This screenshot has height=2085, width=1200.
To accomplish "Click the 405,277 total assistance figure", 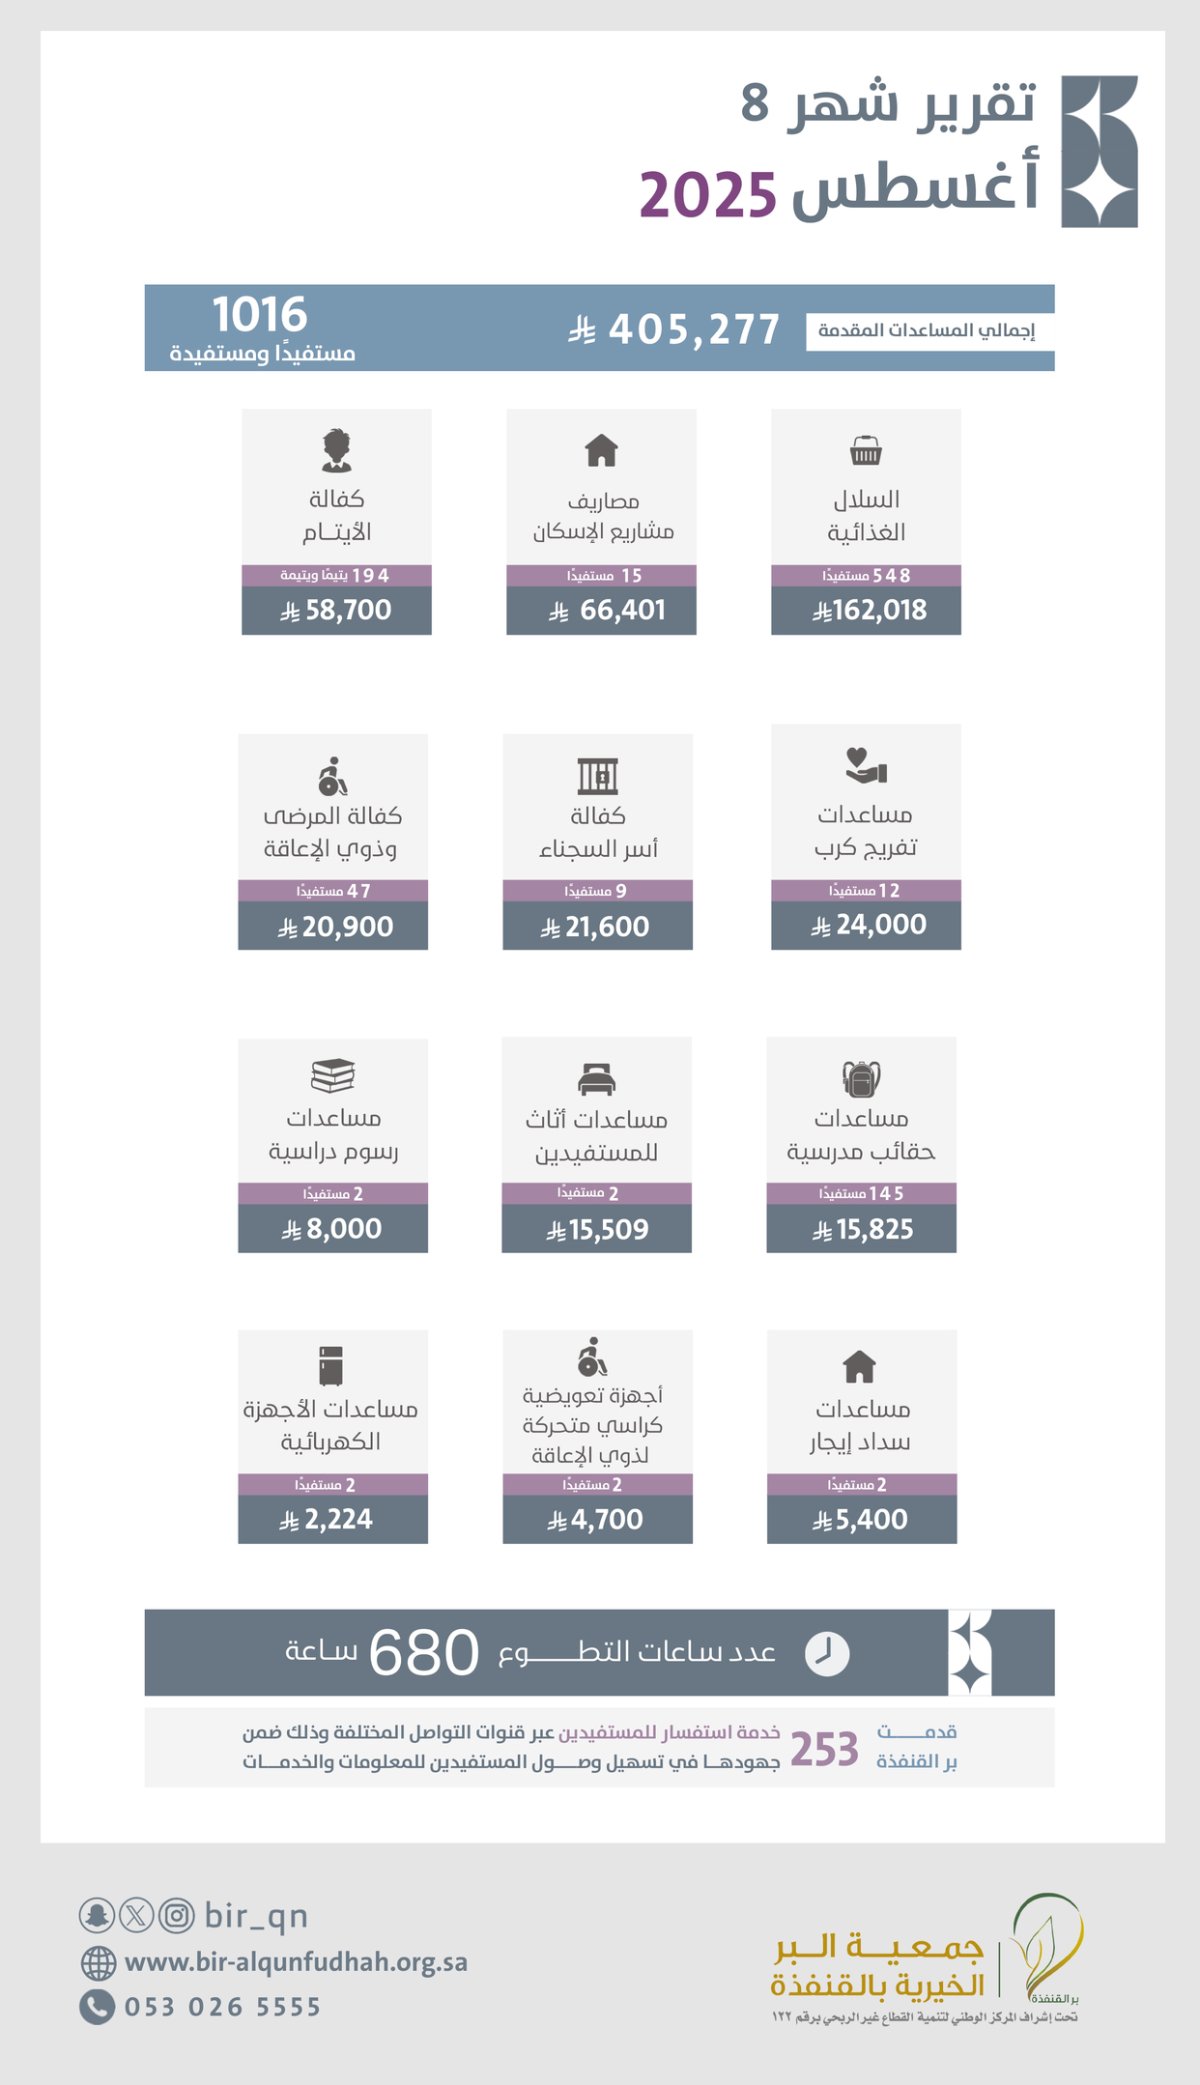I will pos(675,329).
